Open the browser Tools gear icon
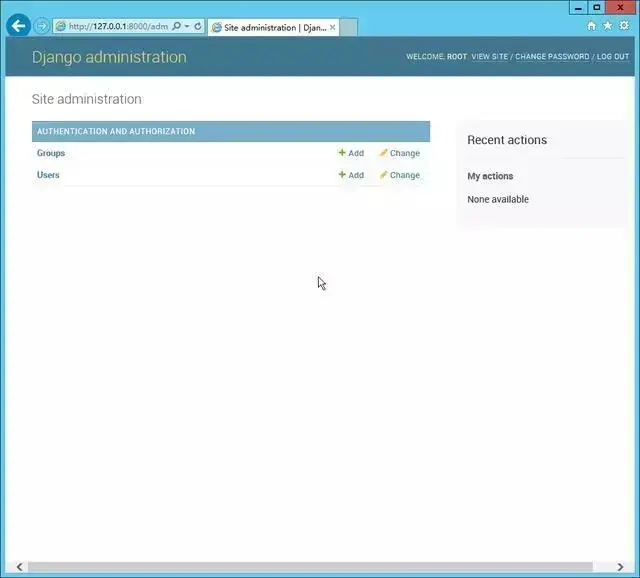640x578 pixels. [x=624, y=26]
